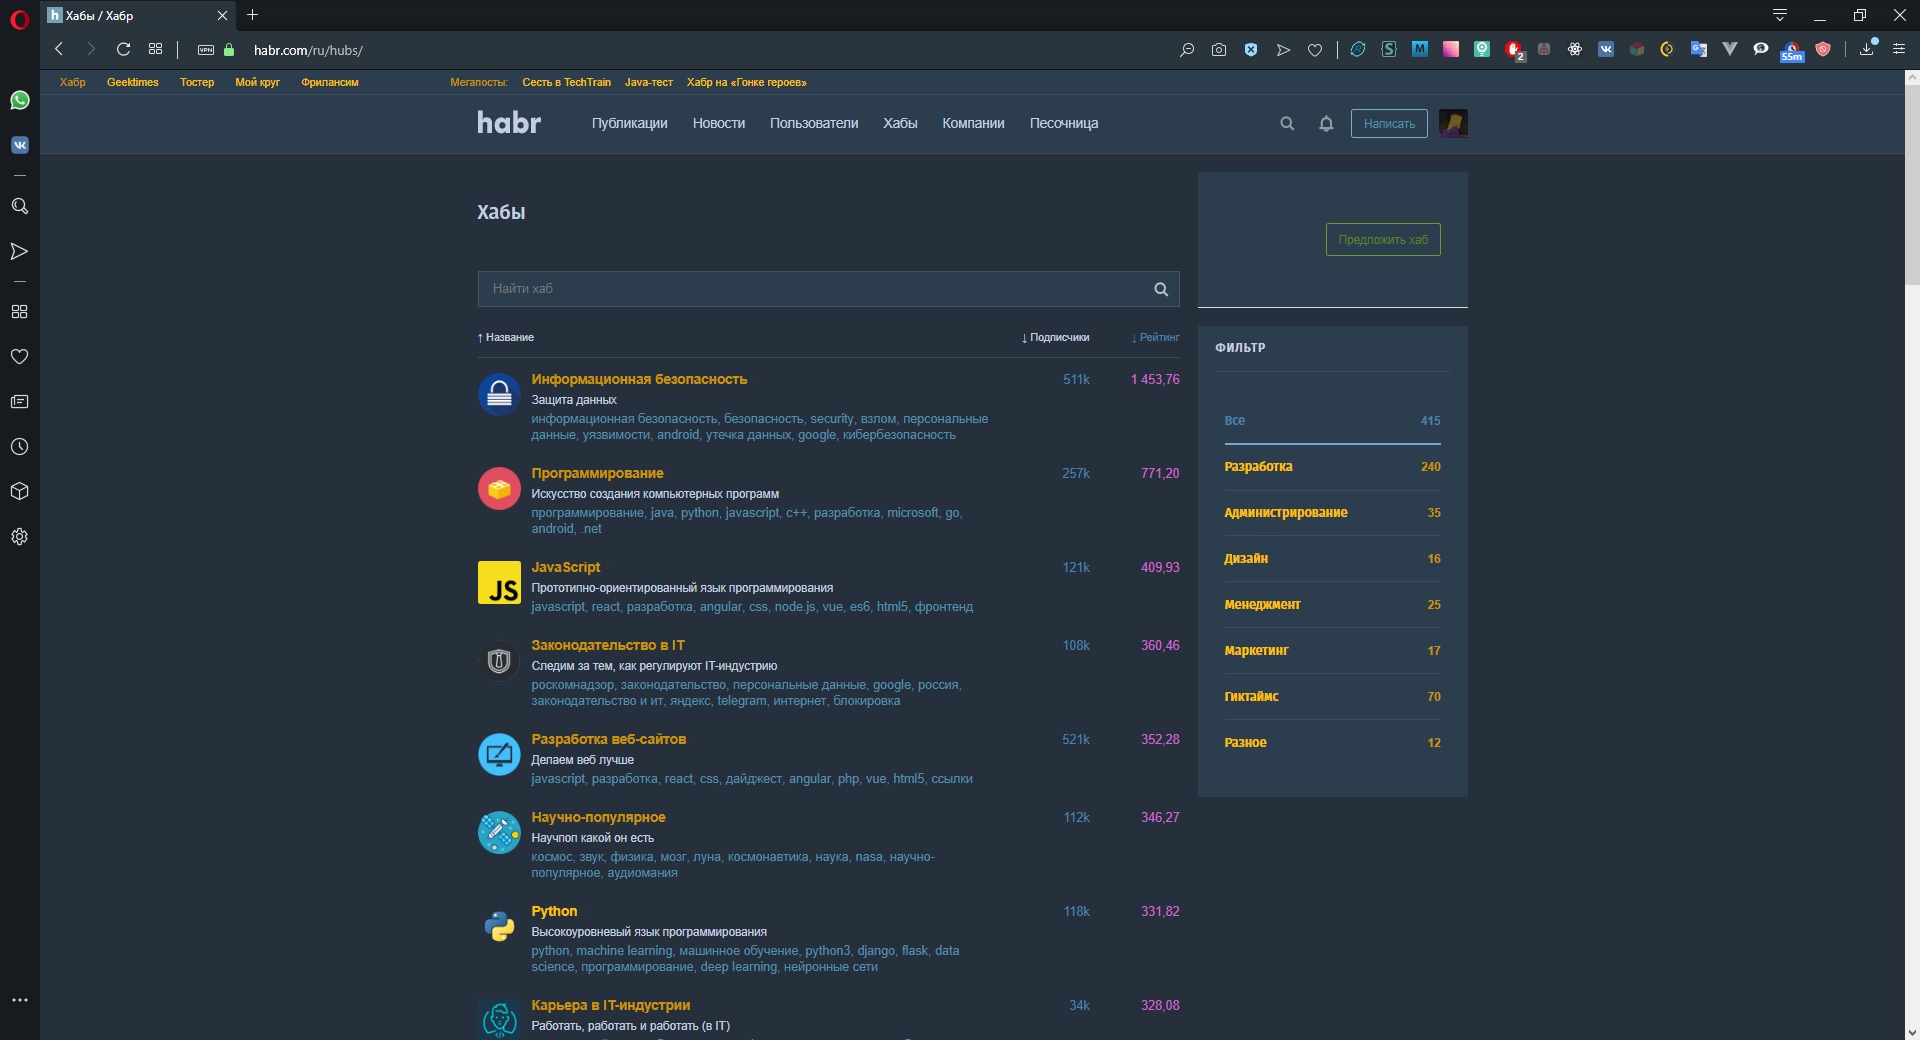Open the Vue devtools extension
The height and width of the screenshot is (1040, 1920).
pos(1730,49)
